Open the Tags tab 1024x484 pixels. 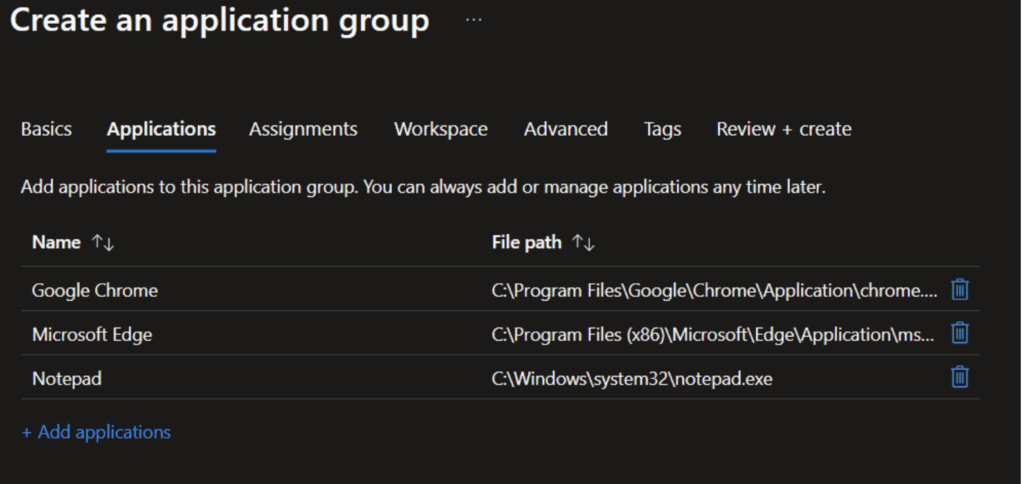point(662,129)
